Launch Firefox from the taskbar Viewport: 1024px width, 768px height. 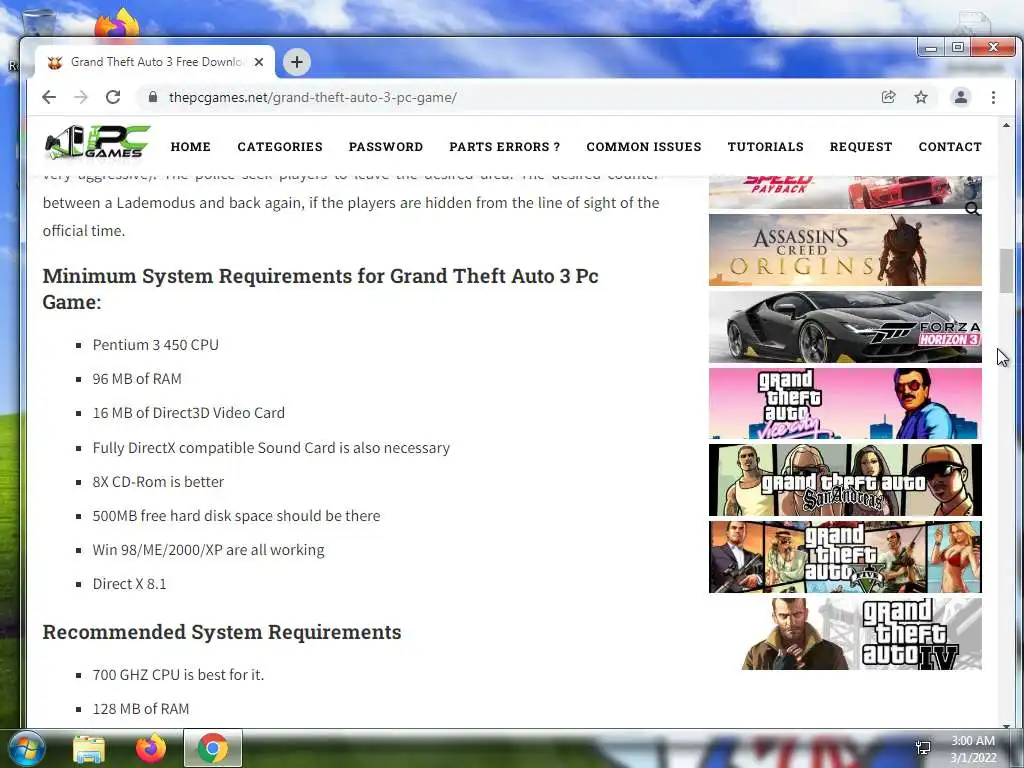click(x=150, y=748)
